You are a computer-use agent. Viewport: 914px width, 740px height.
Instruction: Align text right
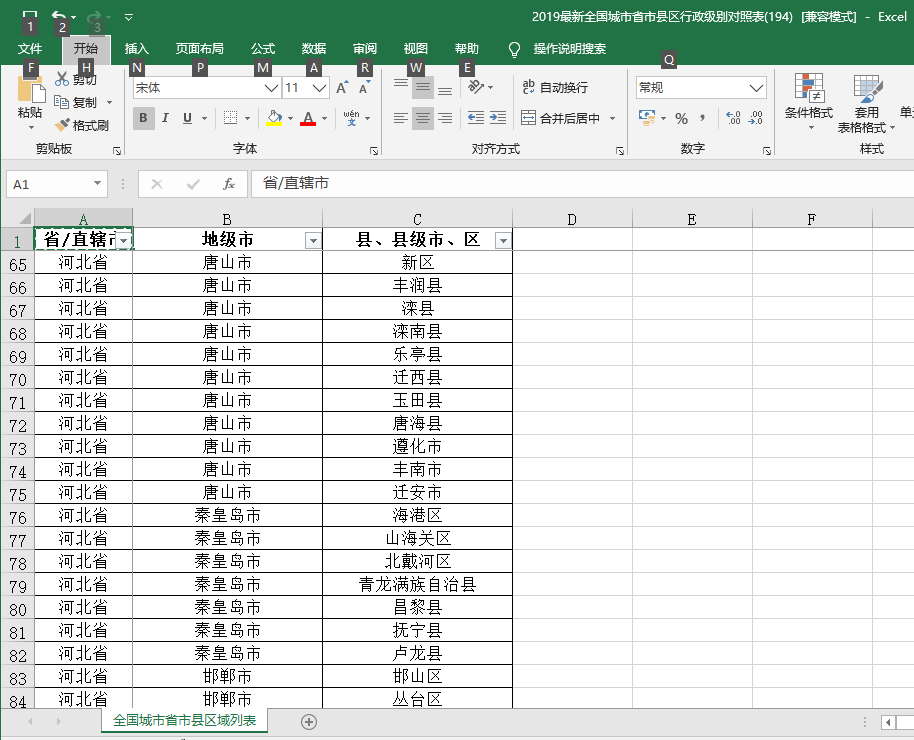tap(445, 118)
